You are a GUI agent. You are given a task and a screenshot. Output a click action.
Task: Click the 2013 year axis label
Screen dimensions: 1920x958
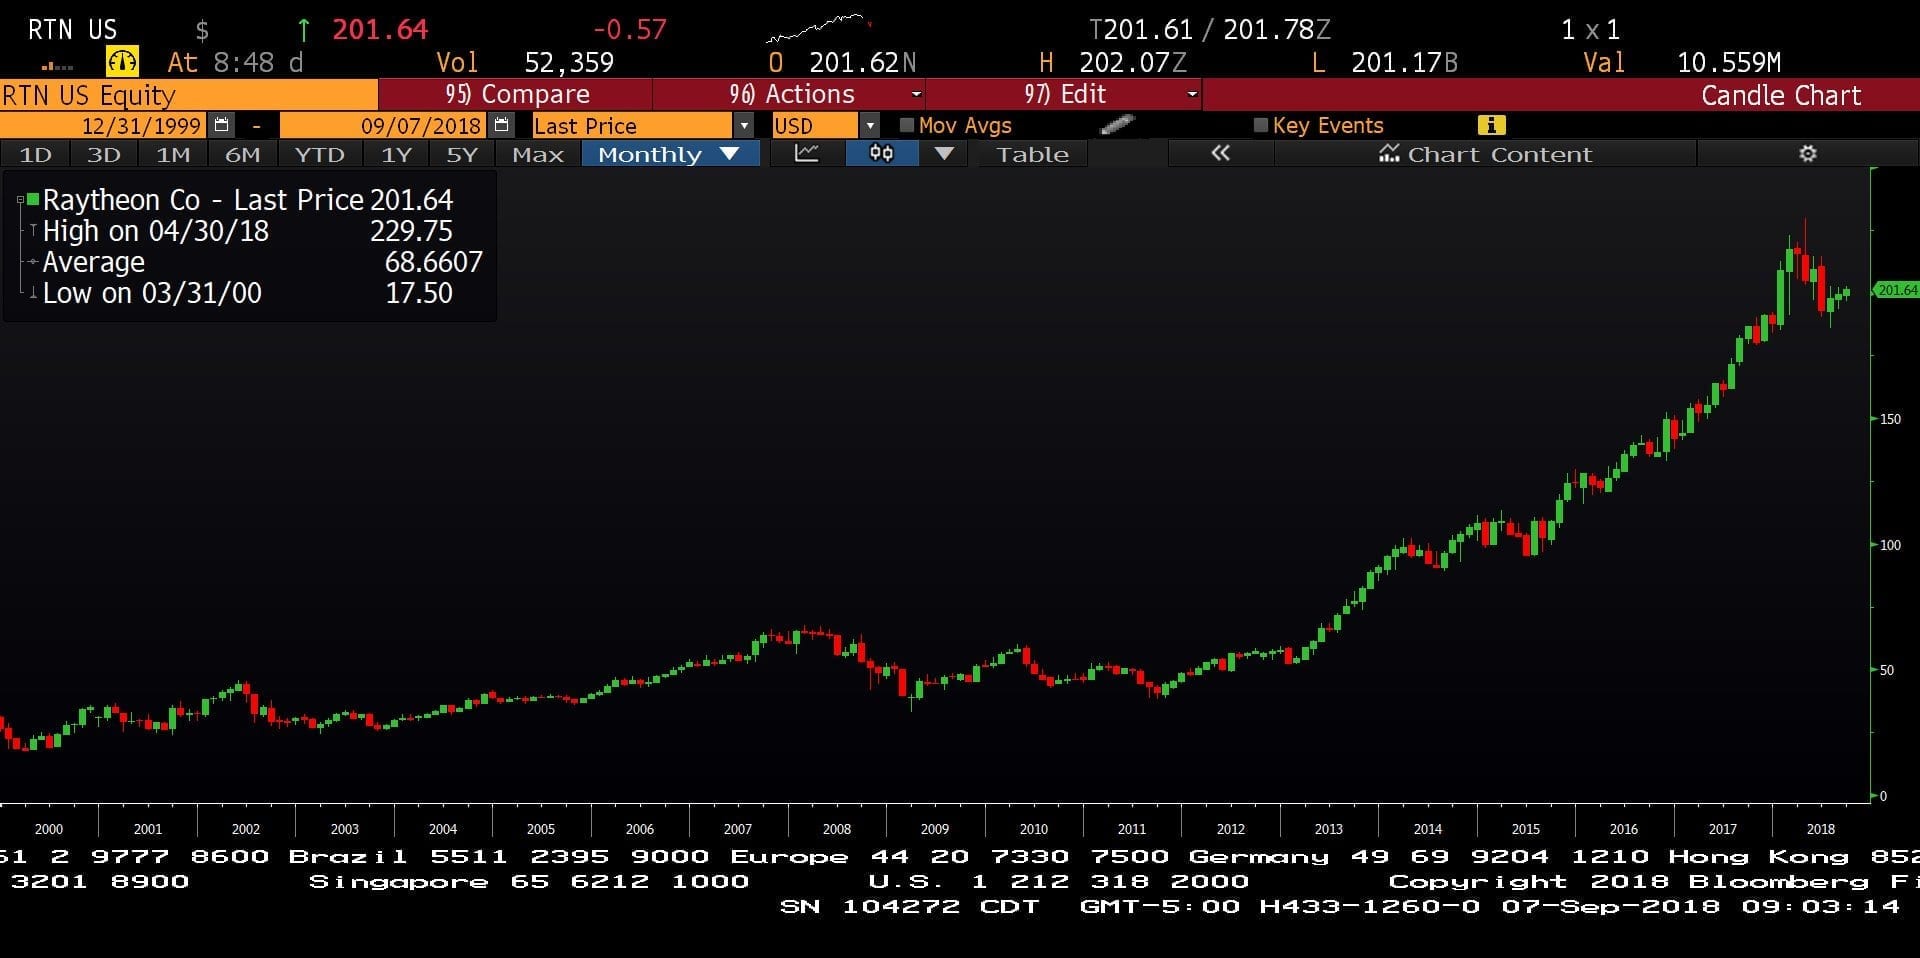point(1329,829)
